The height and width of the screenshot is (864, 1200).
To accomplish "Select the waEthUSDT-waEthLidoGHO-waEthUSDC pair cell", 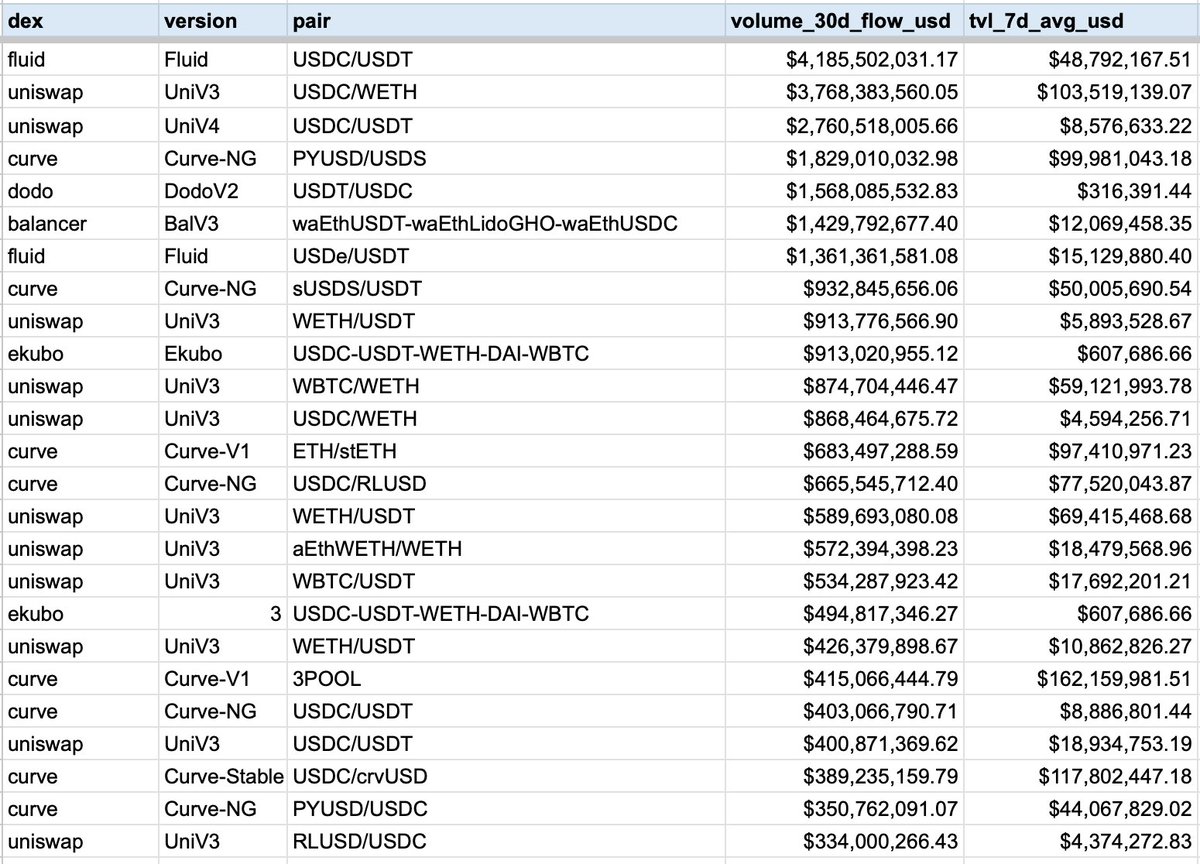I will pyautogui.click(x=507, y=223).
